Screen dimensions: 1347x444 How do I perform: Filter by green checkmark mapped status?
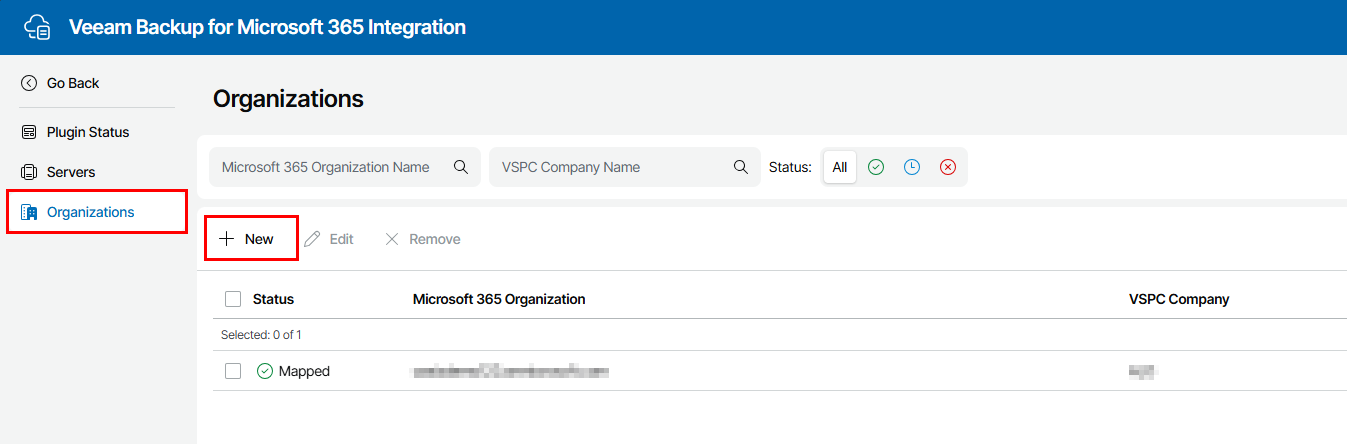(x=876, y=167)
